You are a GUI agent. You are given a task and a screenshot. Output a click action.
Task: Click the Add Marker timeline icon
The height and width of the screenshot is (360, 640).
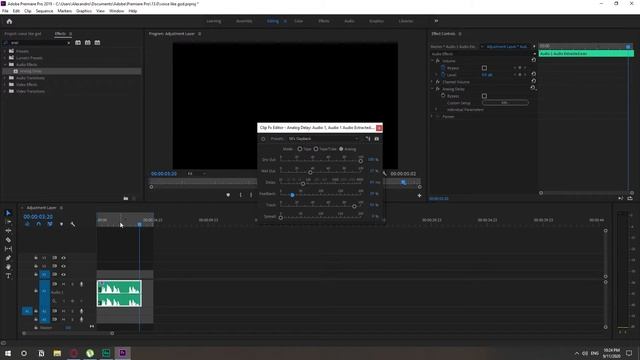click(x=62, y=224)
